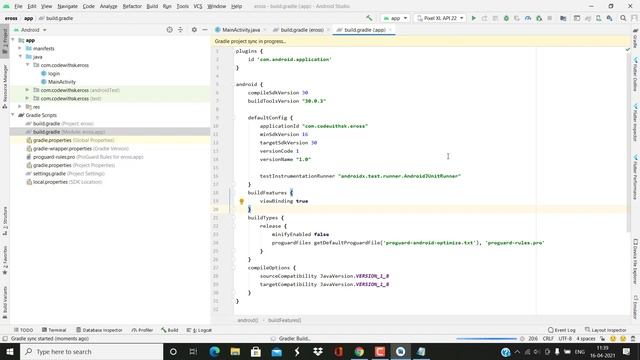This screenshot has width=640, height=360.
Task: Open the VCS menu
Action: [198, 6]
